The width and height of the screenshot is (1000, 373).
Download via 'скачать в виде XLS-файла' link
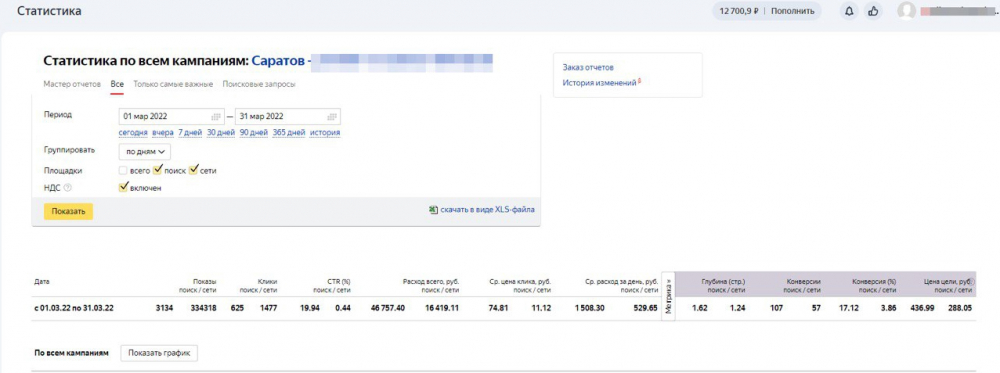coord(488,209)
